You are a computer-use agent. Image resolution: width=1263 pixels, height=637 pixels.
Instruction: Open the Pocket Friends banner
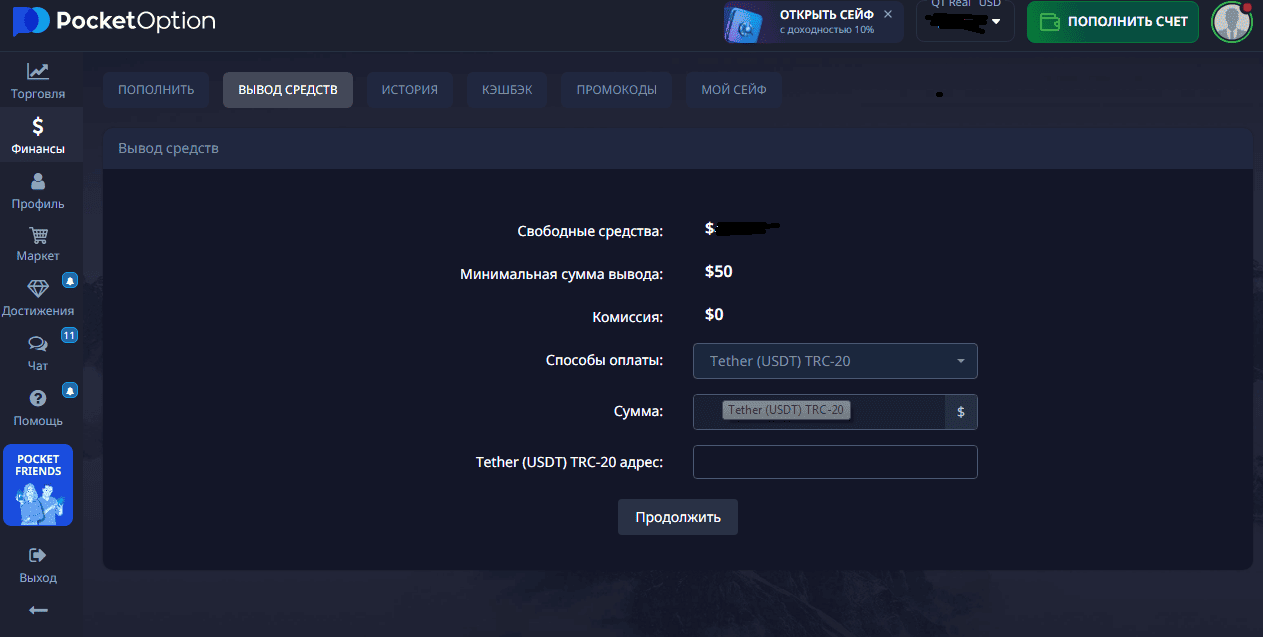(x=38, y=485)
